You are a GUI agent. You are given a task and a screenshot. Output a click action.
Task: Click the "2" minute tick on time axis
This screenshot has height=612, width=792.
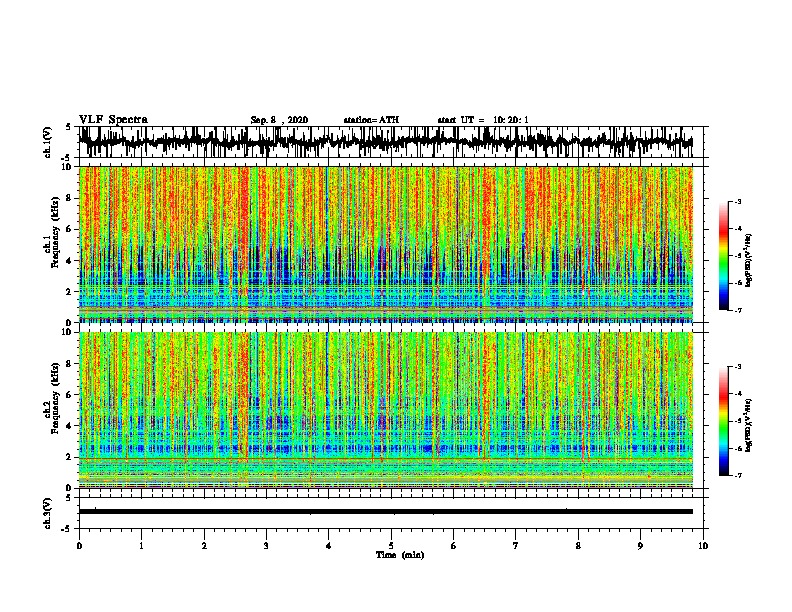point(204,546)
